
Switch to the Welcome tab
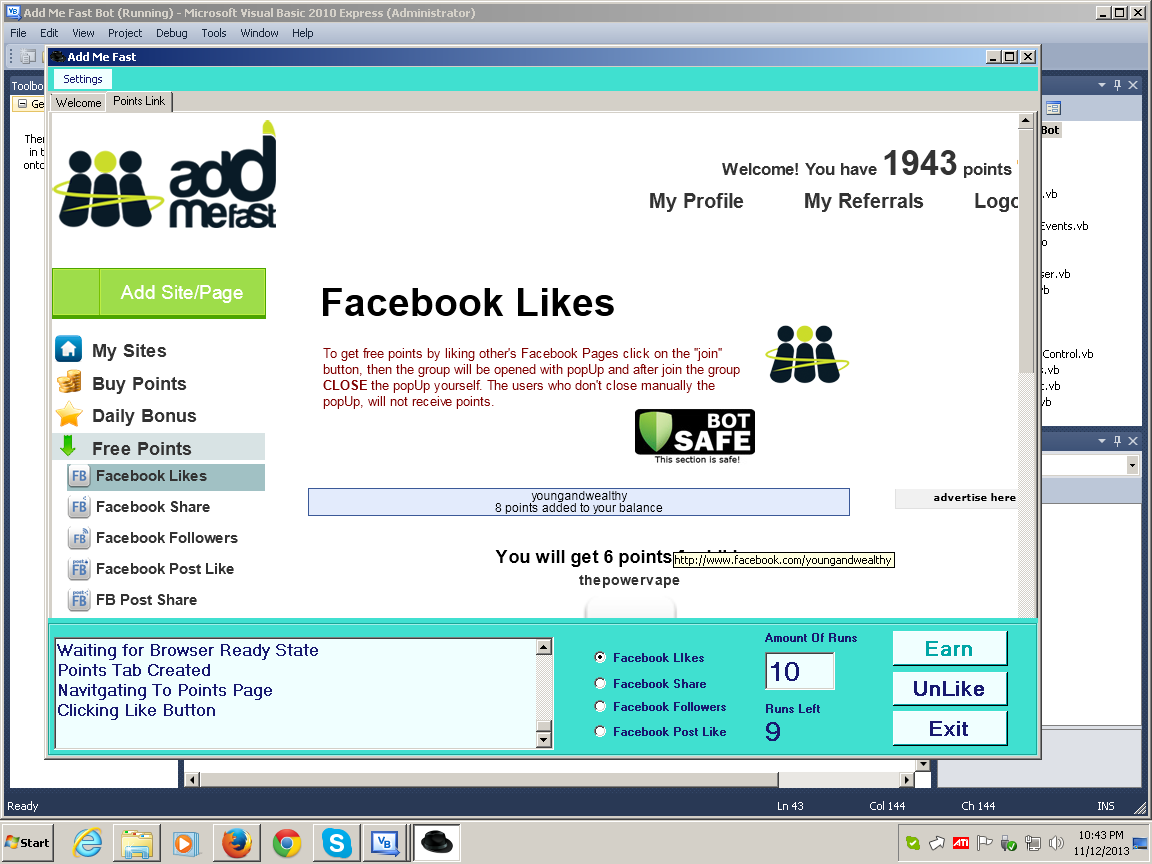[x=79, y=103]
